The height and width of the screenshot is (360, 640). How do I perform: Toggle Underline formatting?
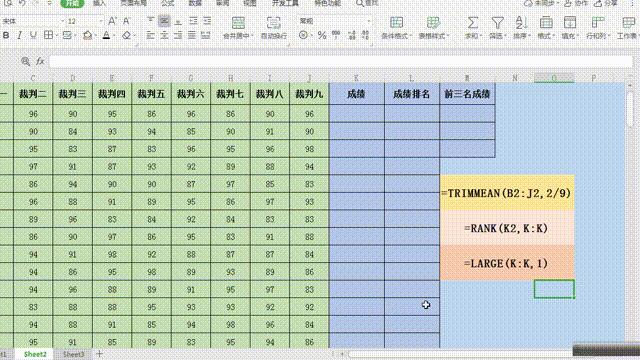[x=33, y=36]
